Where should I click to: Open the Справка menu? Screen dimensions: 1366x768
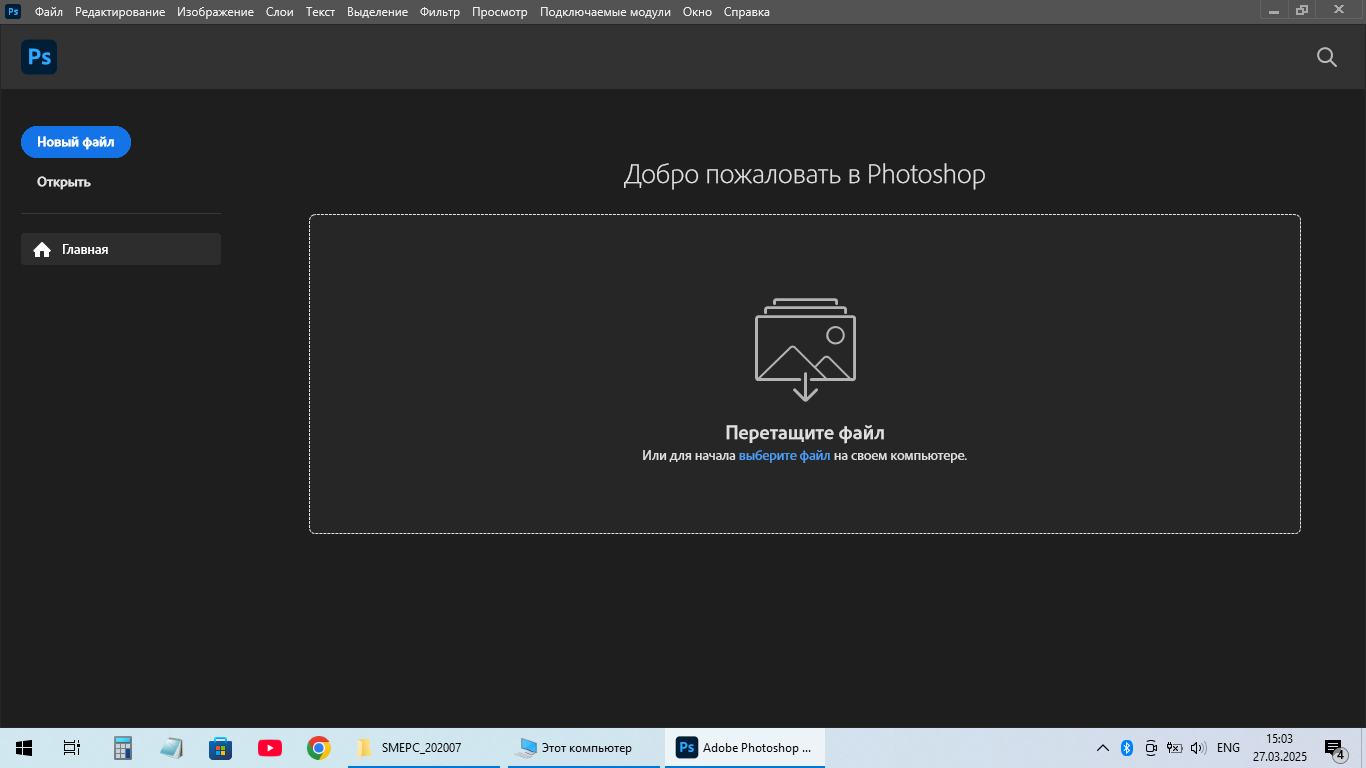pyautogui.click(x=746, y=12)
